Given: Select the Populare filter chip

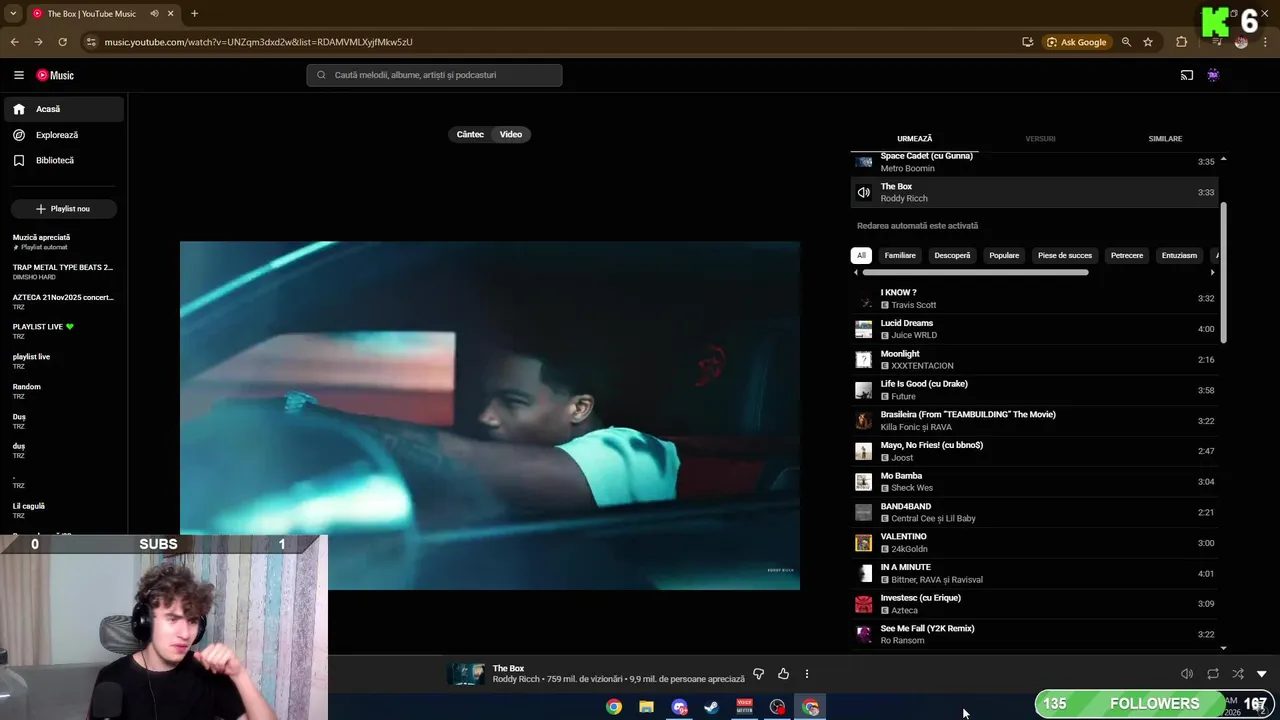Looking at the screenshot, I should click(1004, 255).
